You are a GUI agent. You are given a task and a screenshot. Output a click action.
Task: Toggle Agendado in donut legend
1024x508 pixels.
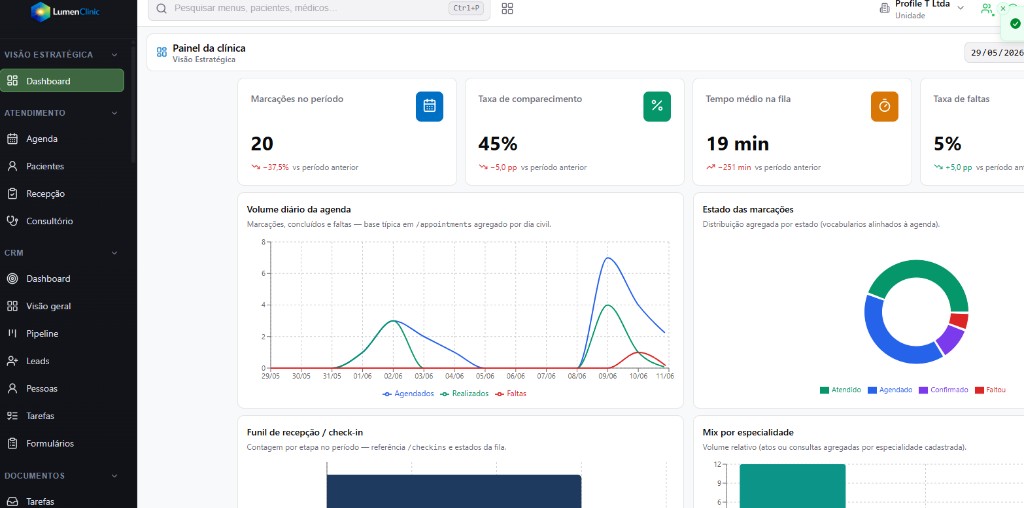click(x=890, y=390)
